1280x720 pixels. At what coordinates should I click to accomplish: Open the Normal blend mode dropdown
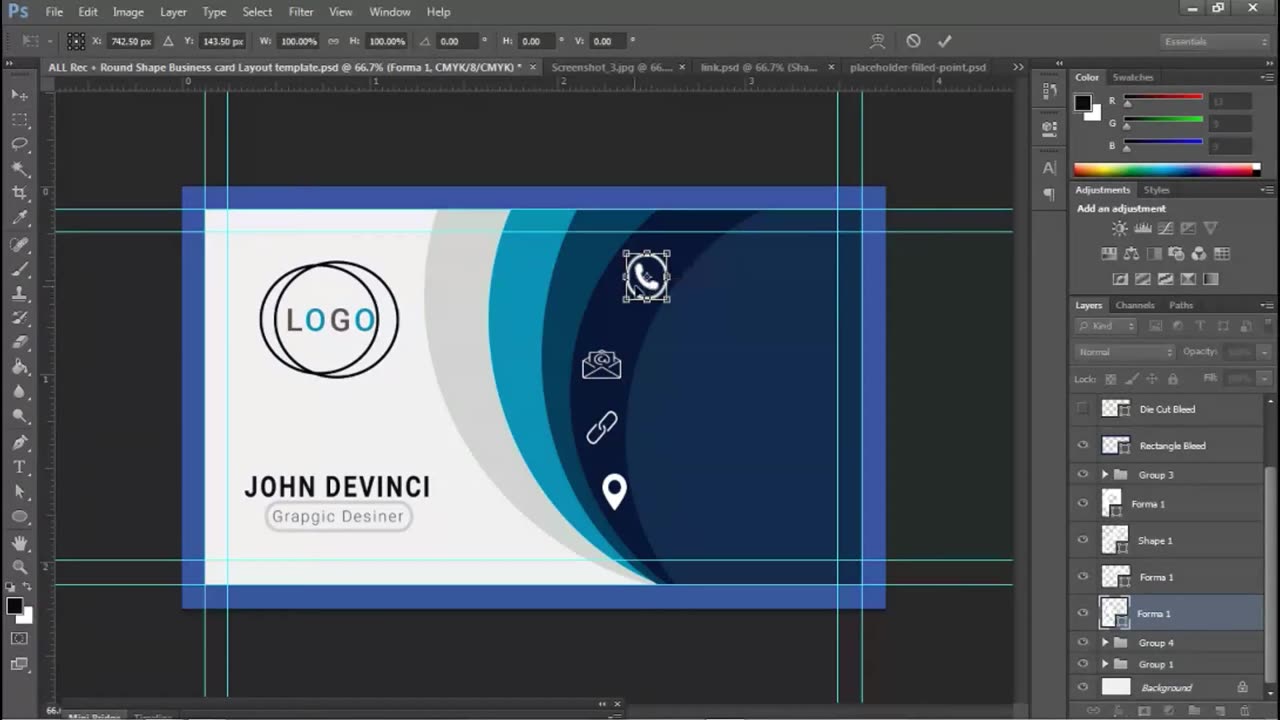coord(1125,352)
